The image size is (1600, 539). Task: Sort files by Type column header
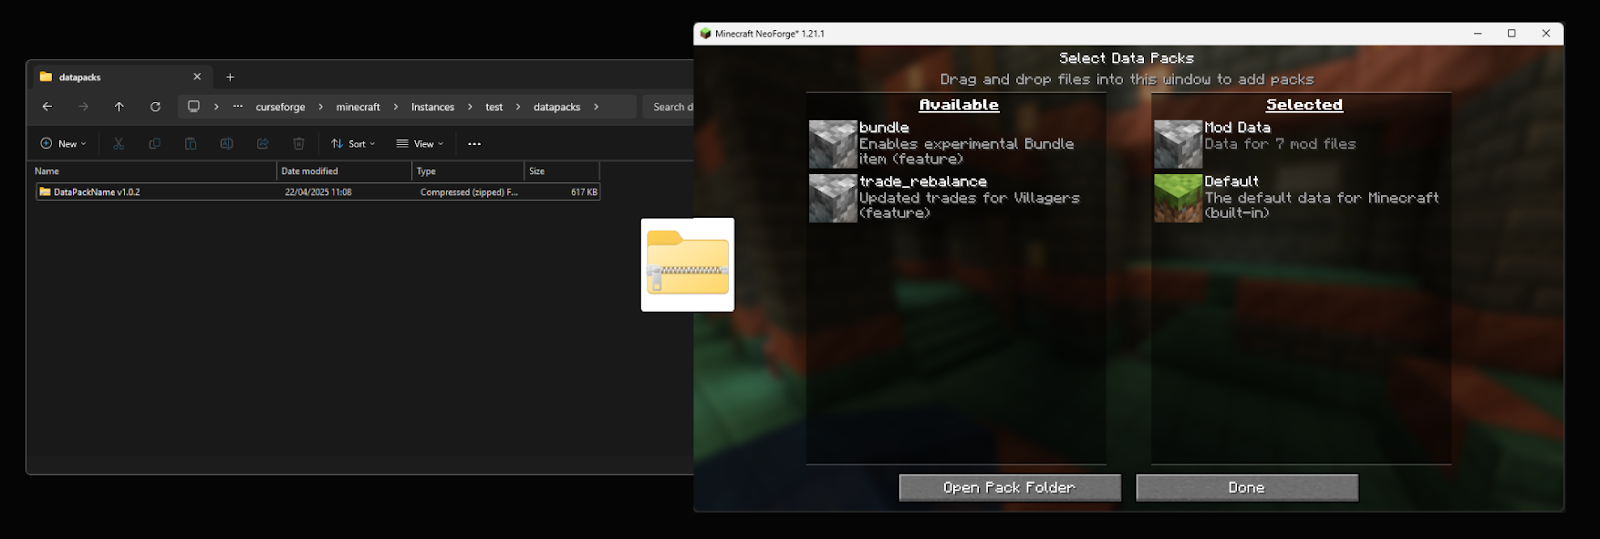point(468,171)
